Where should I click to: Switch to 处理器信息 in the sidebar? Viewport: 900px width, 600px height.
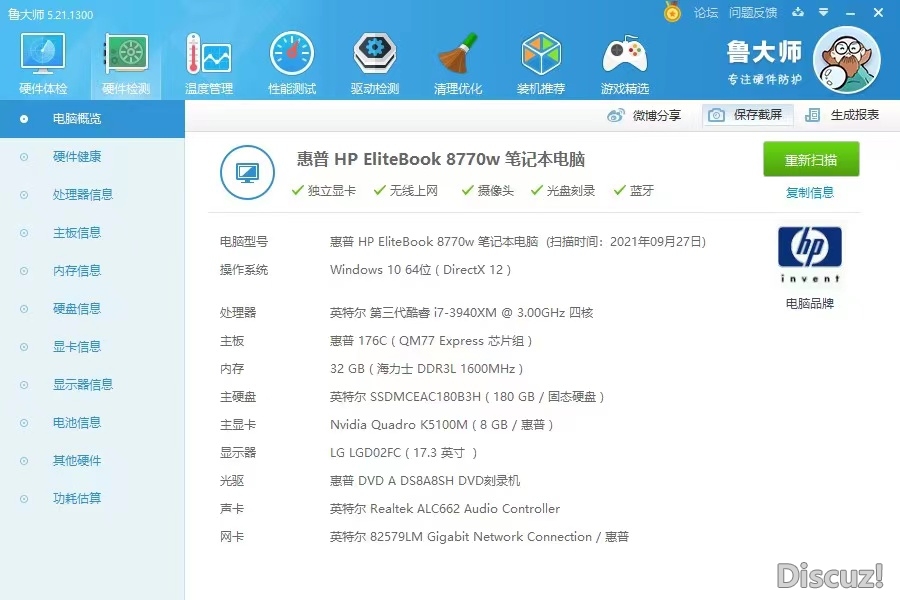click(x=82, y=195)
